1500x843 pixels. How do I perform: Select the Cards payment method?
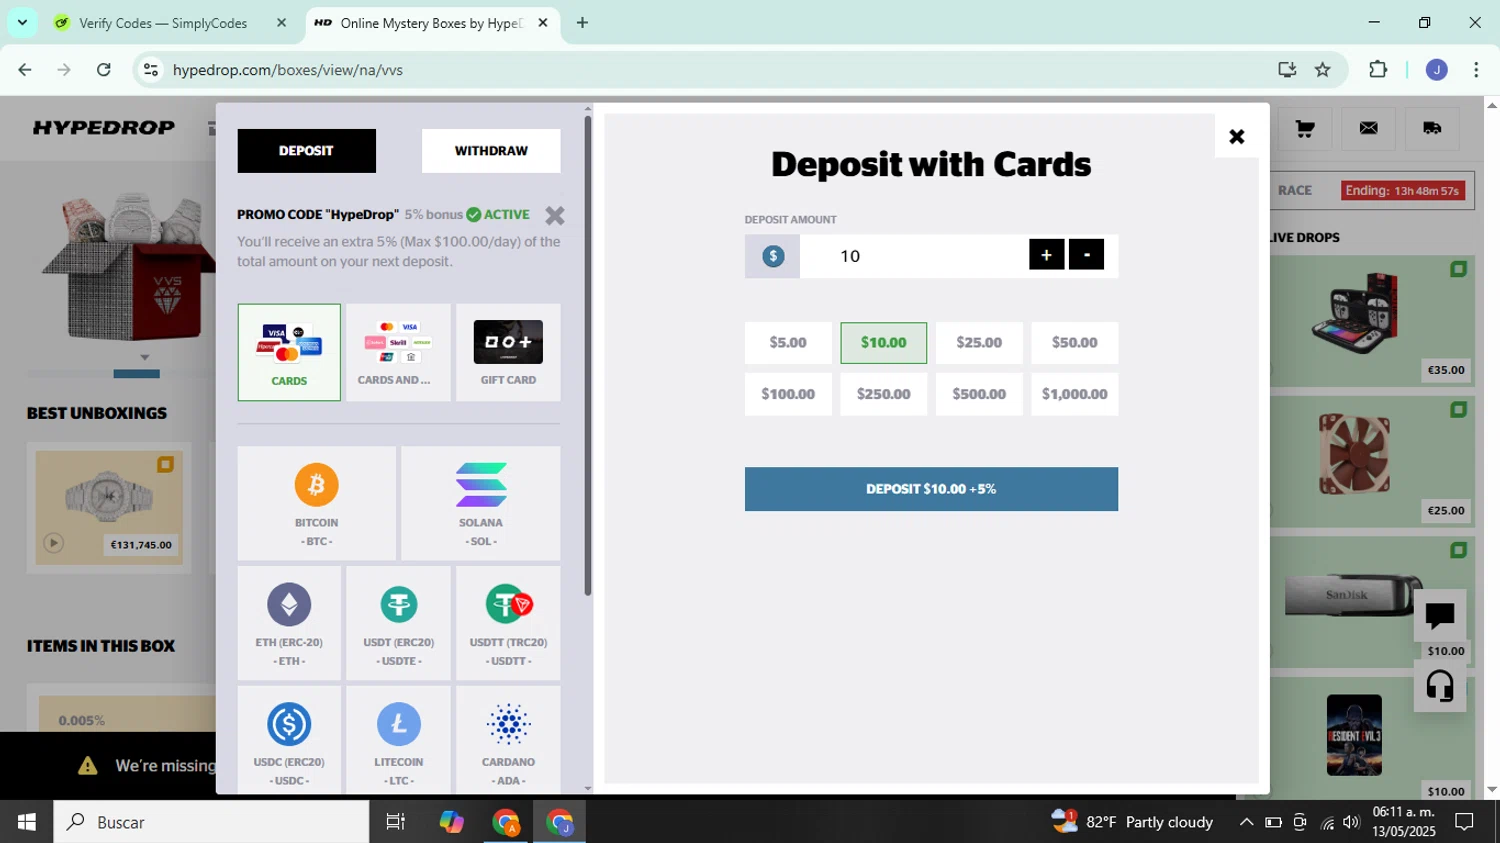point(289,352)
